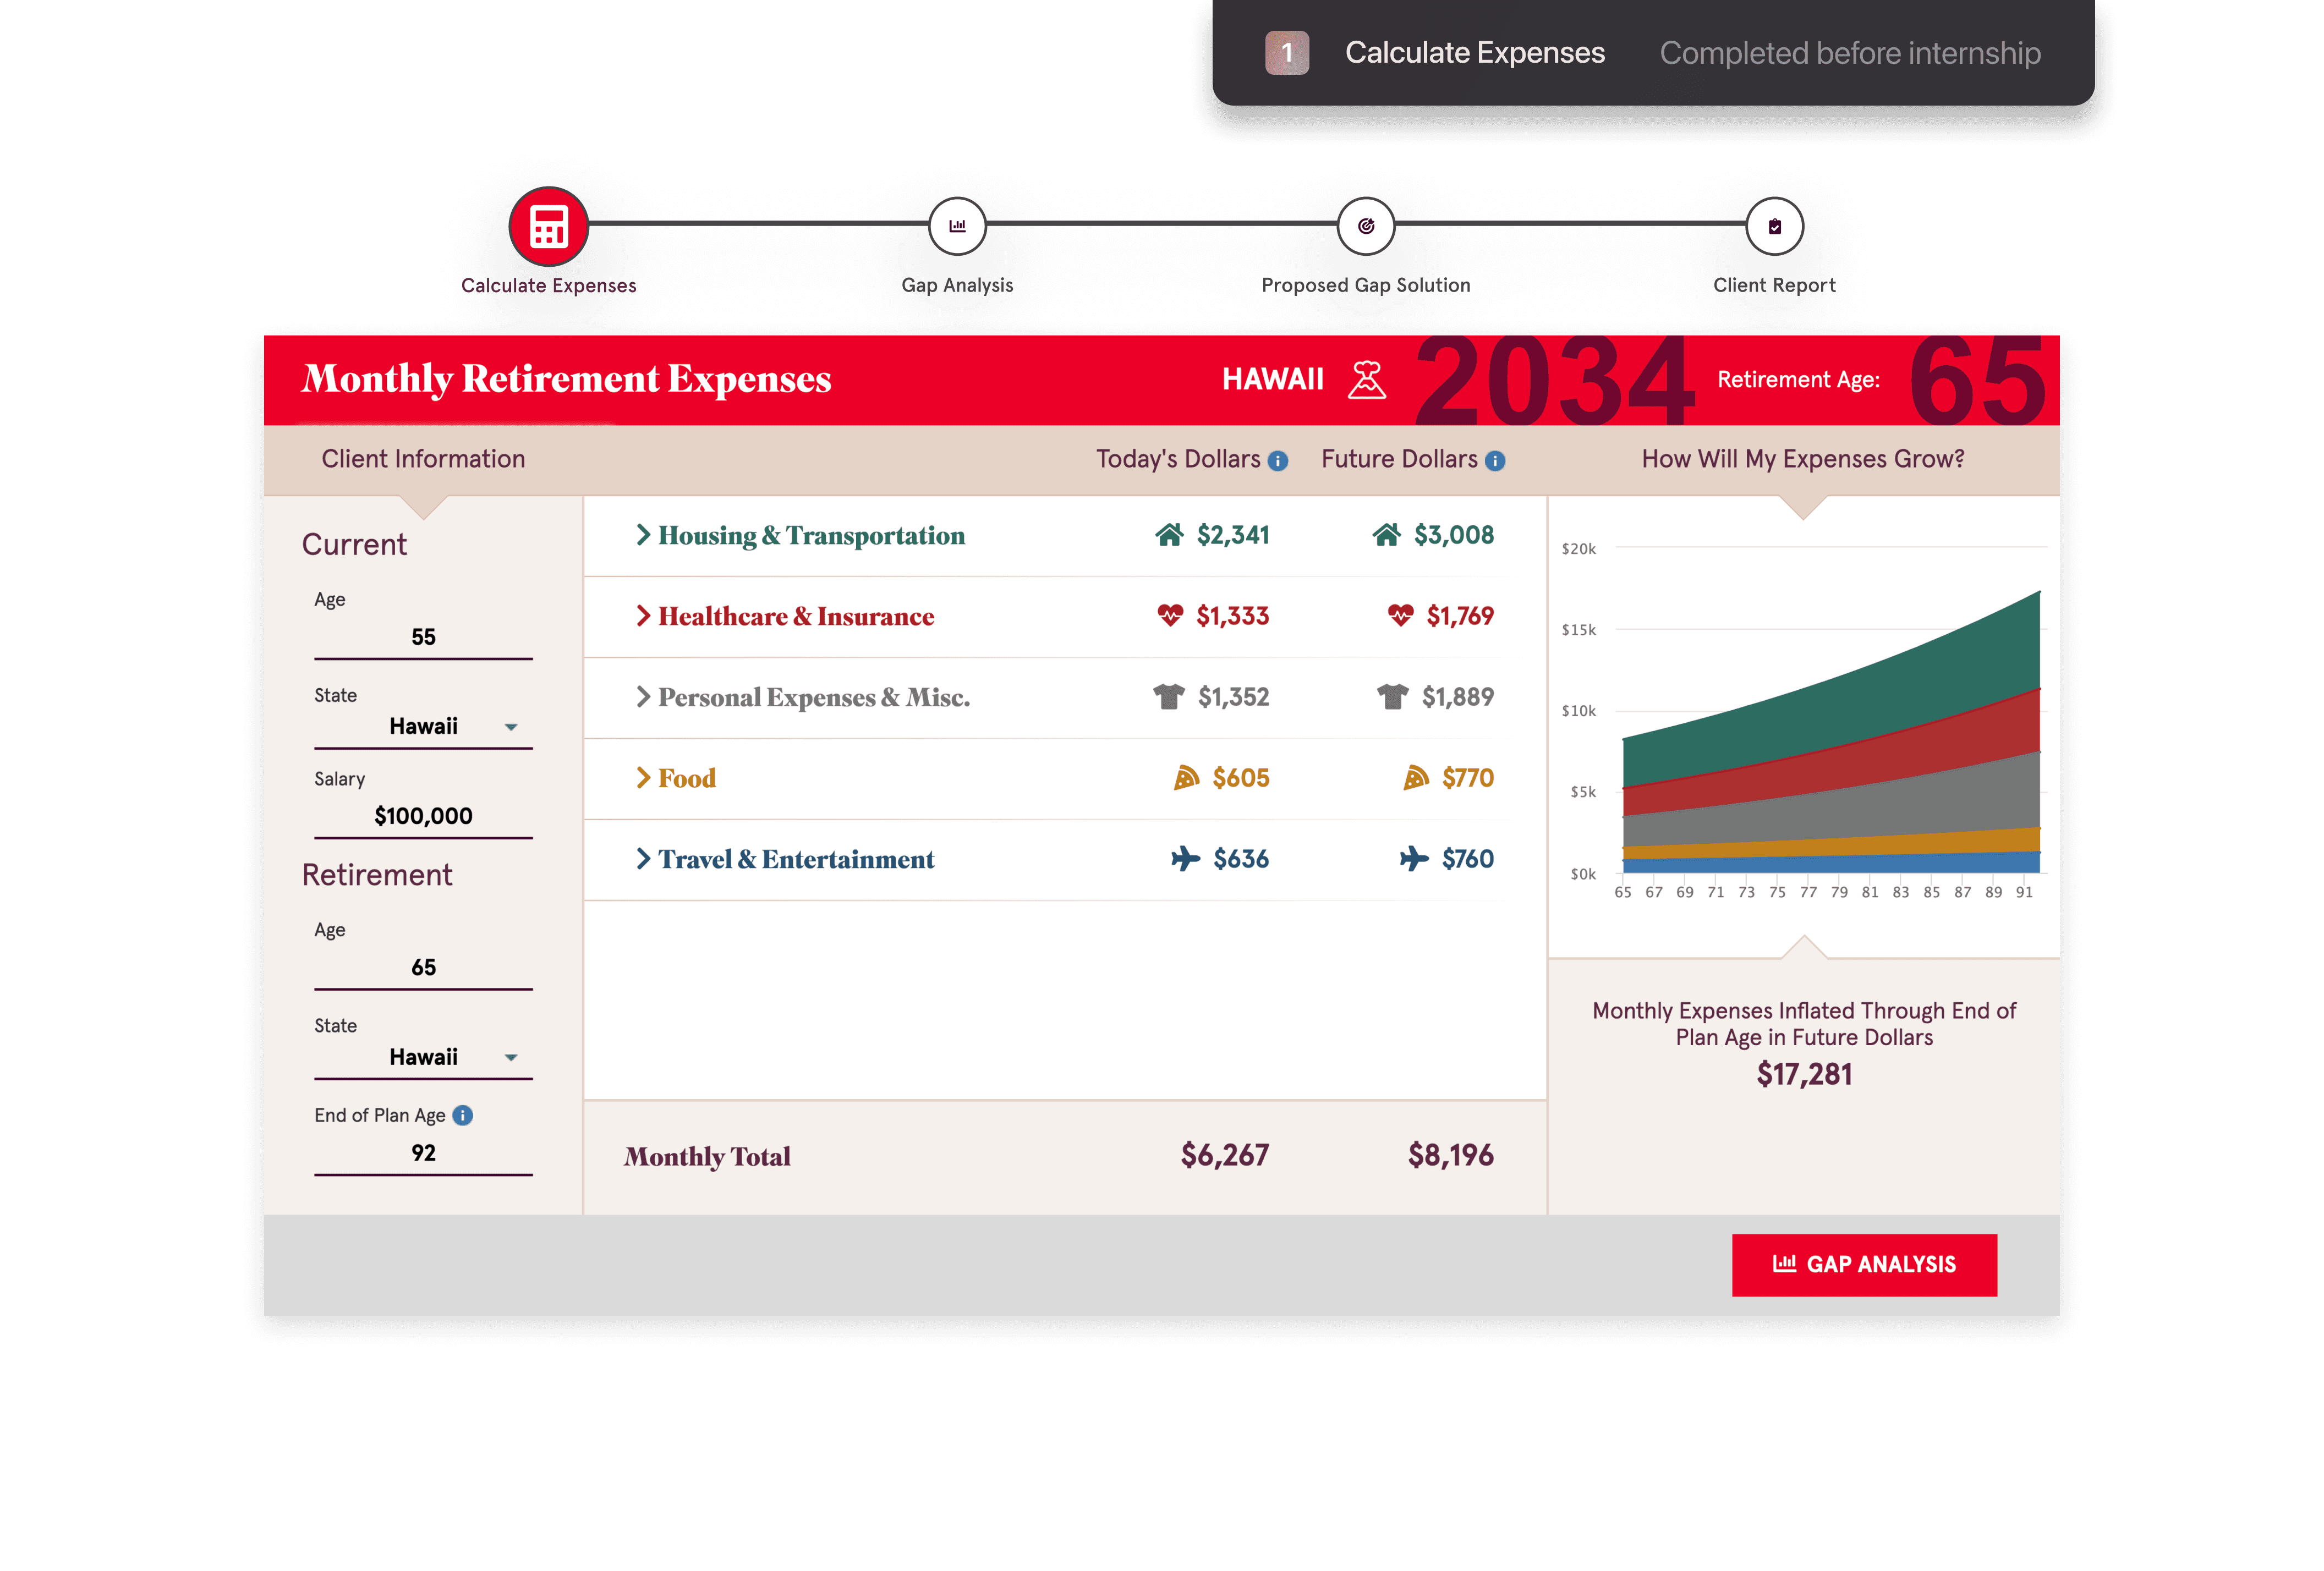Select the Proposed Gap Solution step label
Screen dimensions: 2324x1571
point(1365,285)
